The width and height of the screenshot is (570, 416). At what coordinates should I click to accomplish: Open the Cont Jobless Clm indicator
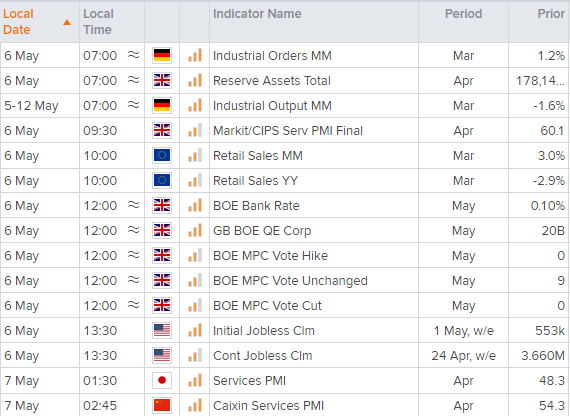tap(262, 356)
